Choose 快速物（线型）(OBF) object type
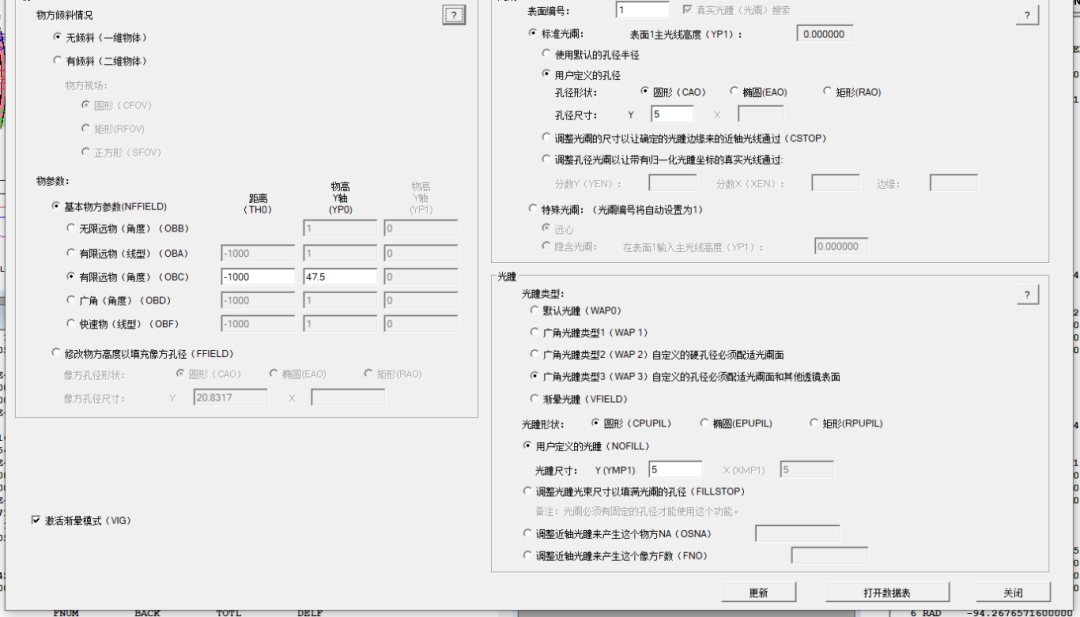The height and width of the screenshot is (617, 1080). point(70,323)
